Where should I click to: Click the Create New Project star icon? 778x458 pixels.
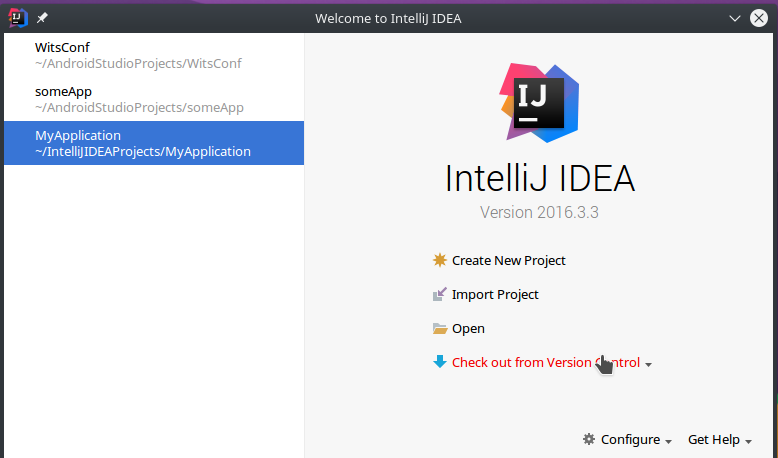pyautogui.click(x=440, y=260)
